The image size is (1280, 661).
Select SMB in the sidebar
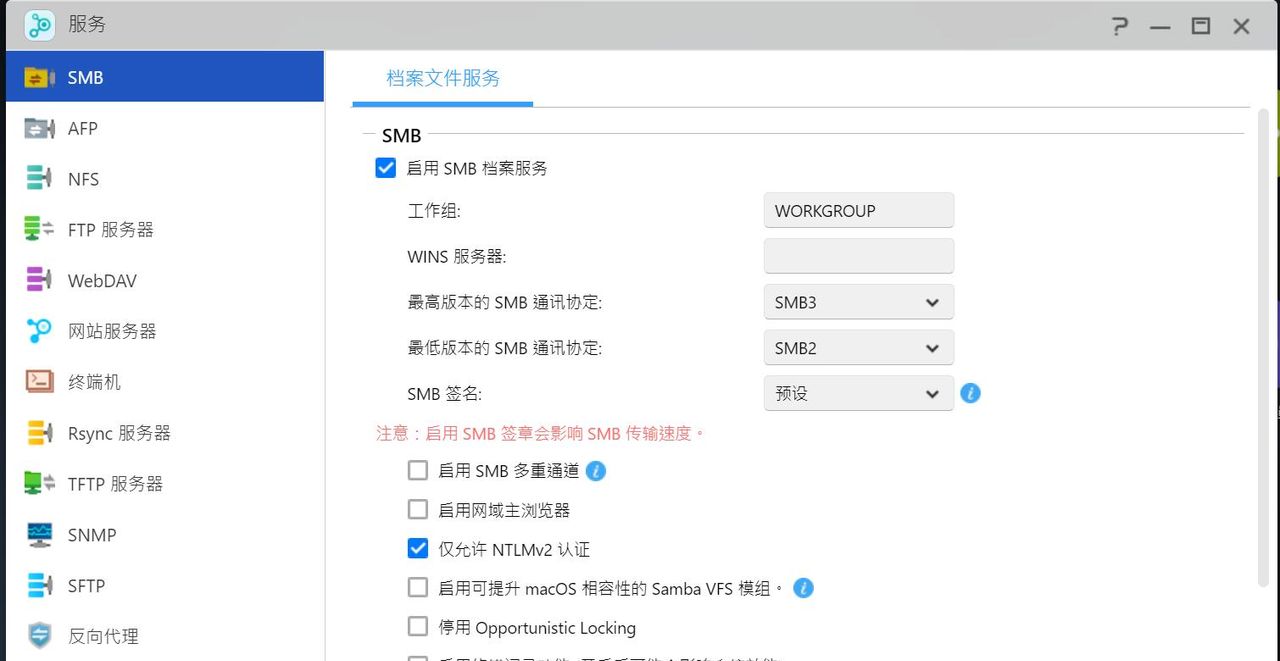pyautogui.click(x=165, y=77)
